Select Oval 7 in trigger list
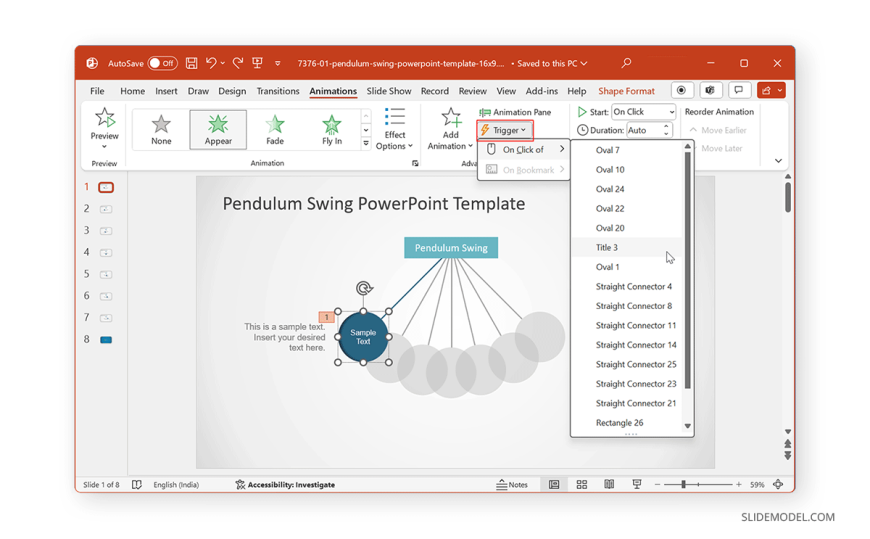 click(627, 150)
